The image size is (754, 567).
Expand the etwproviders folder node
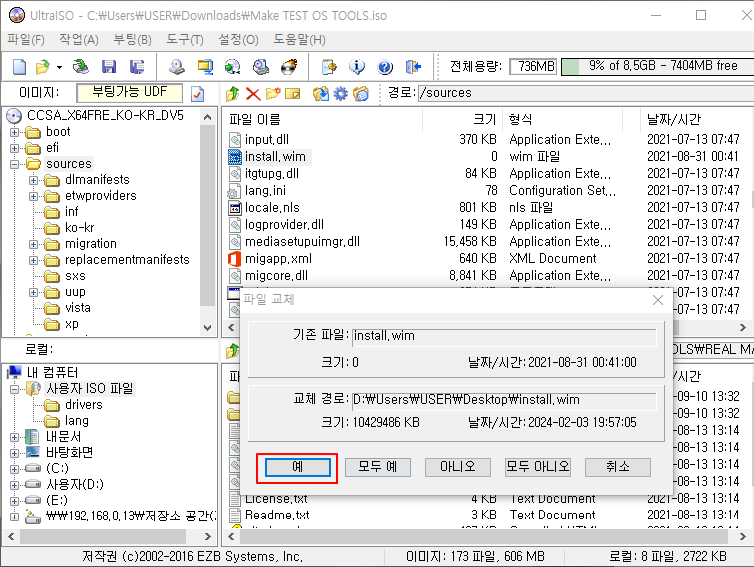pyautogui.click(x=33, y=196)
